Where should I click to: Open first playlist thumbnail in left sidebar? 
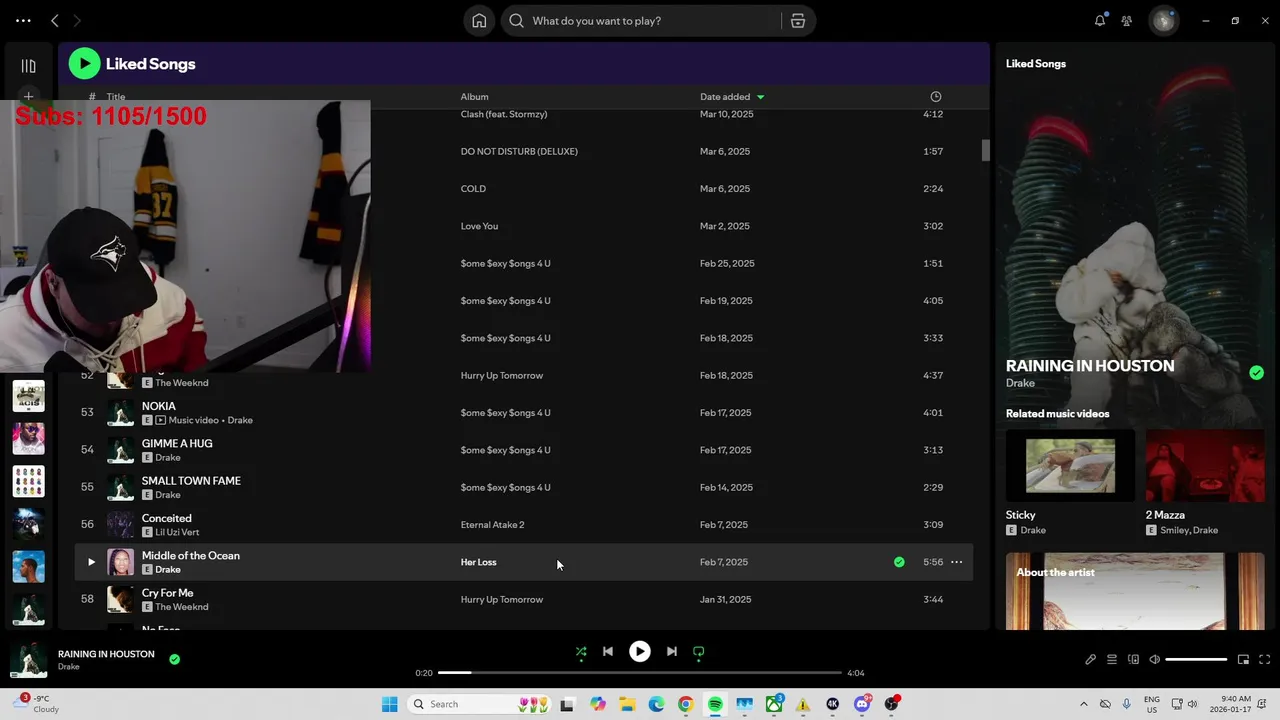(x=28, y=396)
